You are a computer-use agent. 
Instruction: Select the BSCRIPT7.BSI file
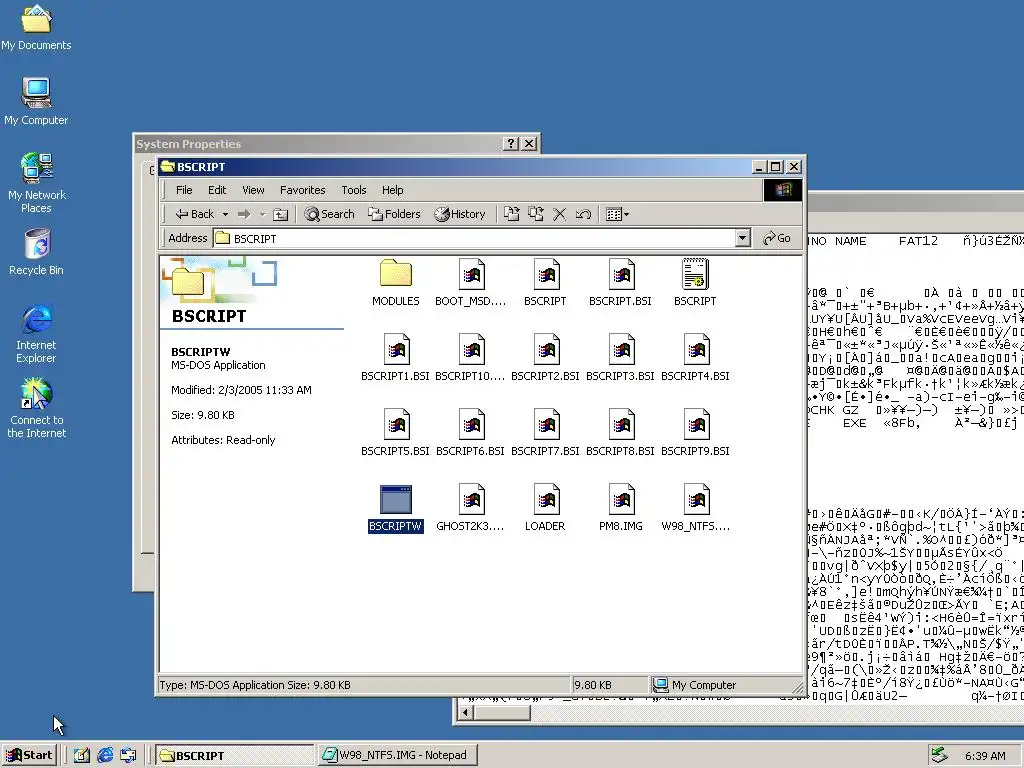(545, 432)
